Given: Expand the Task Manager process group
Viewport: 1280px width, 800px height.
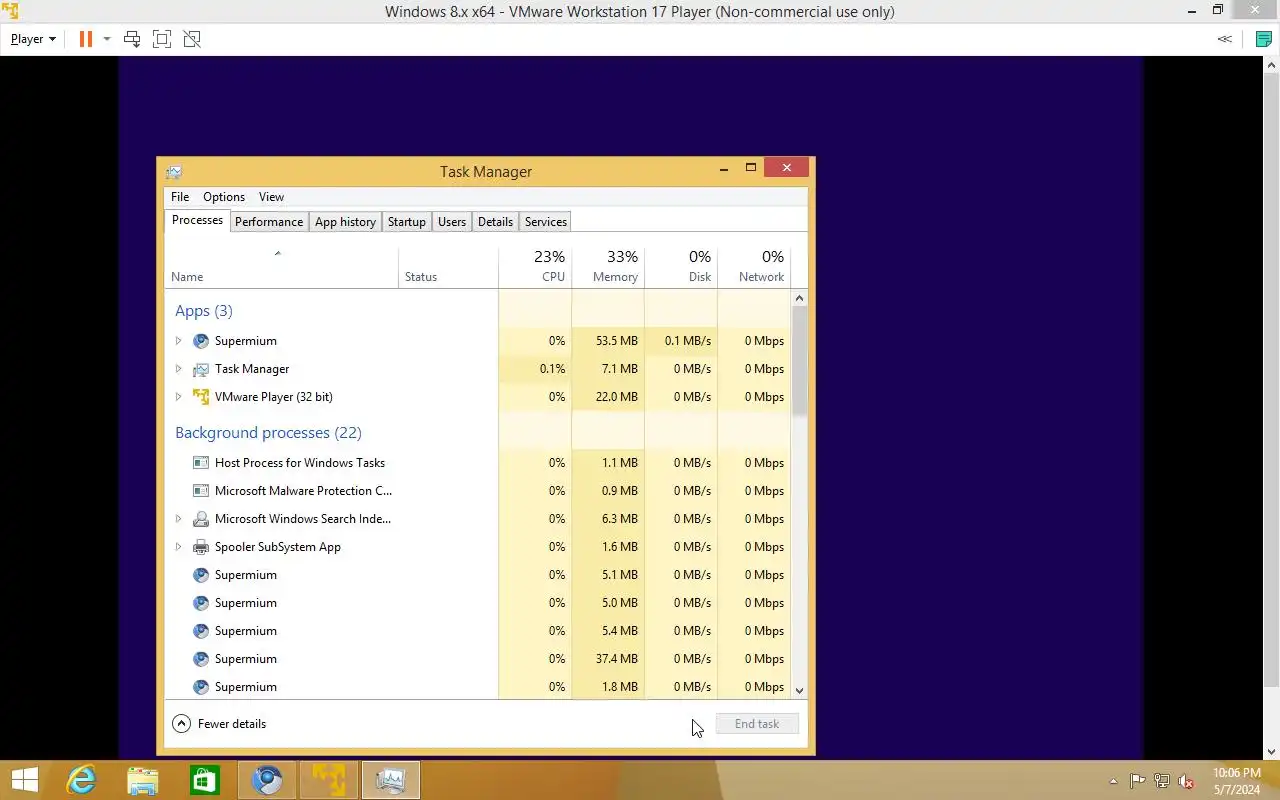Looking at the screenshot, I should (x=179, y=369).
